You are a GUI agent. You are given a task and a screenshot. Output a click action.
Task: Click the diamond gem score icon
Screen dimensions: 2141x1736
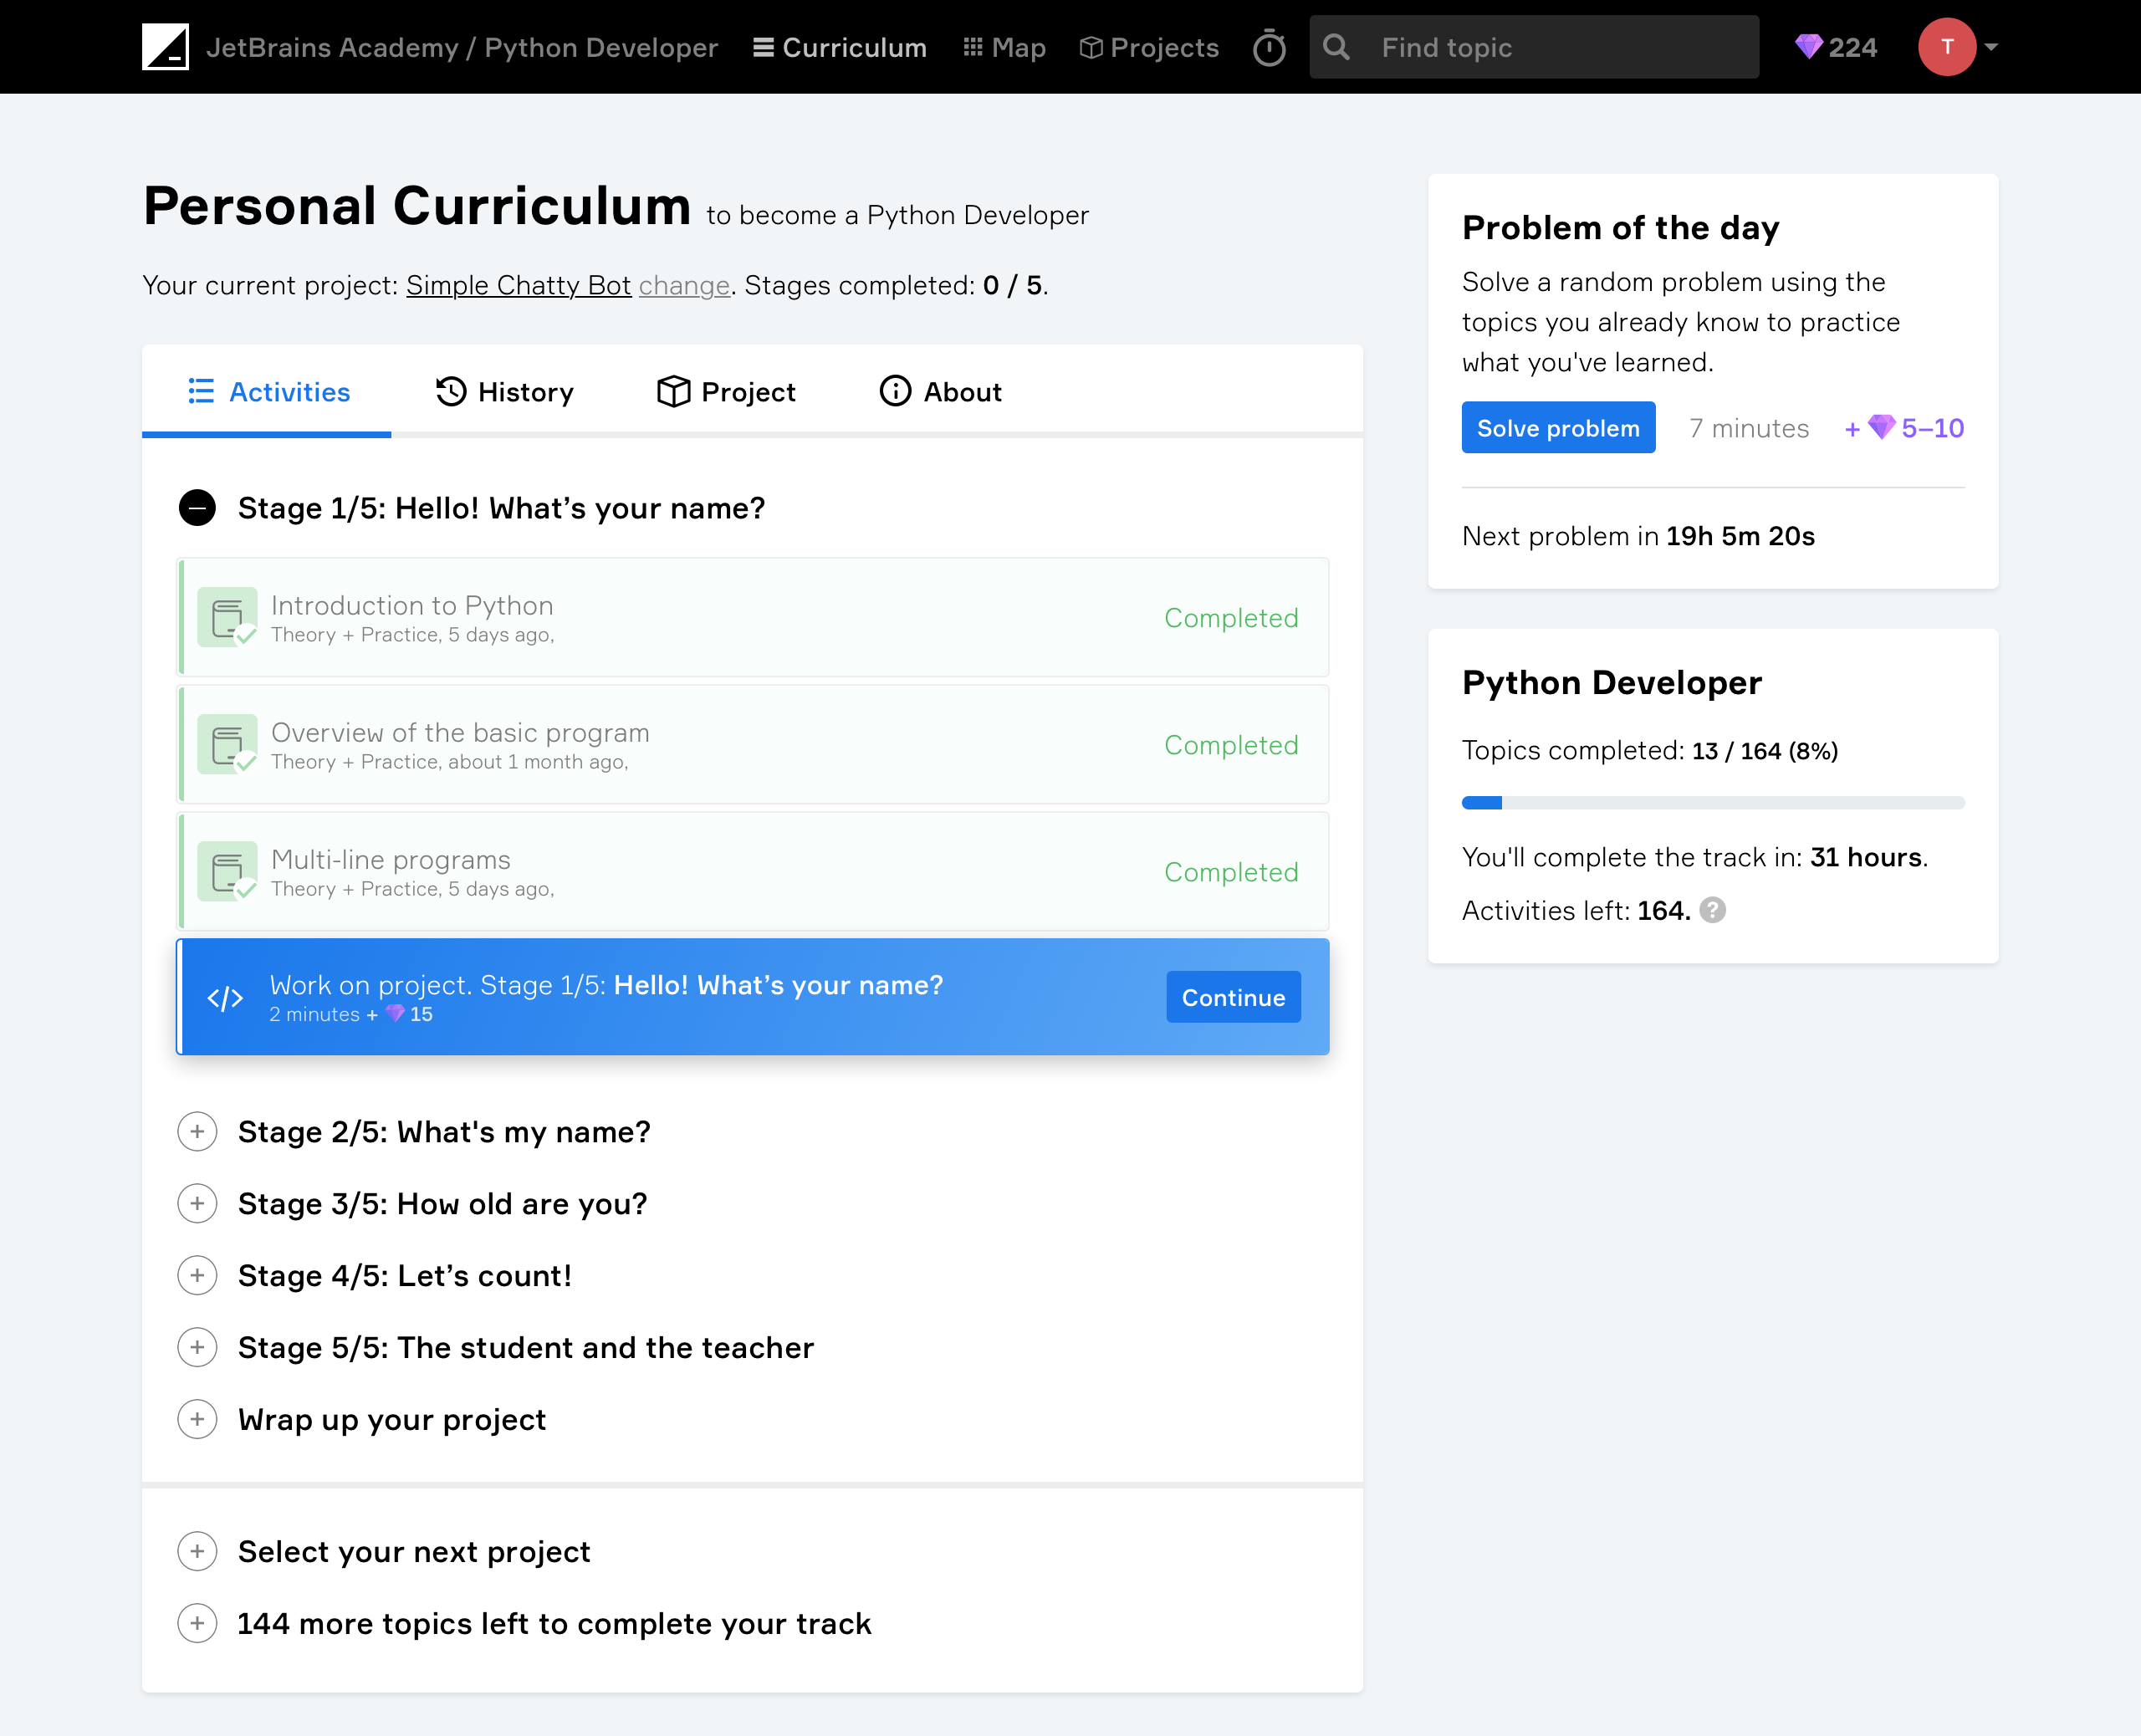(x=1808, y=48)
